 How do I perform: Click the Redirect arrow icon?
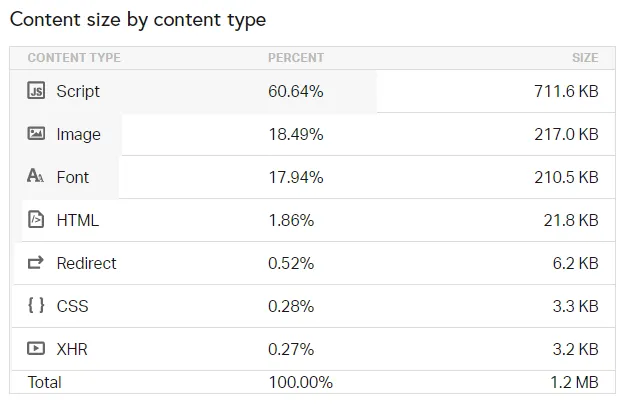pyautogui.click(x=36, y=262)
